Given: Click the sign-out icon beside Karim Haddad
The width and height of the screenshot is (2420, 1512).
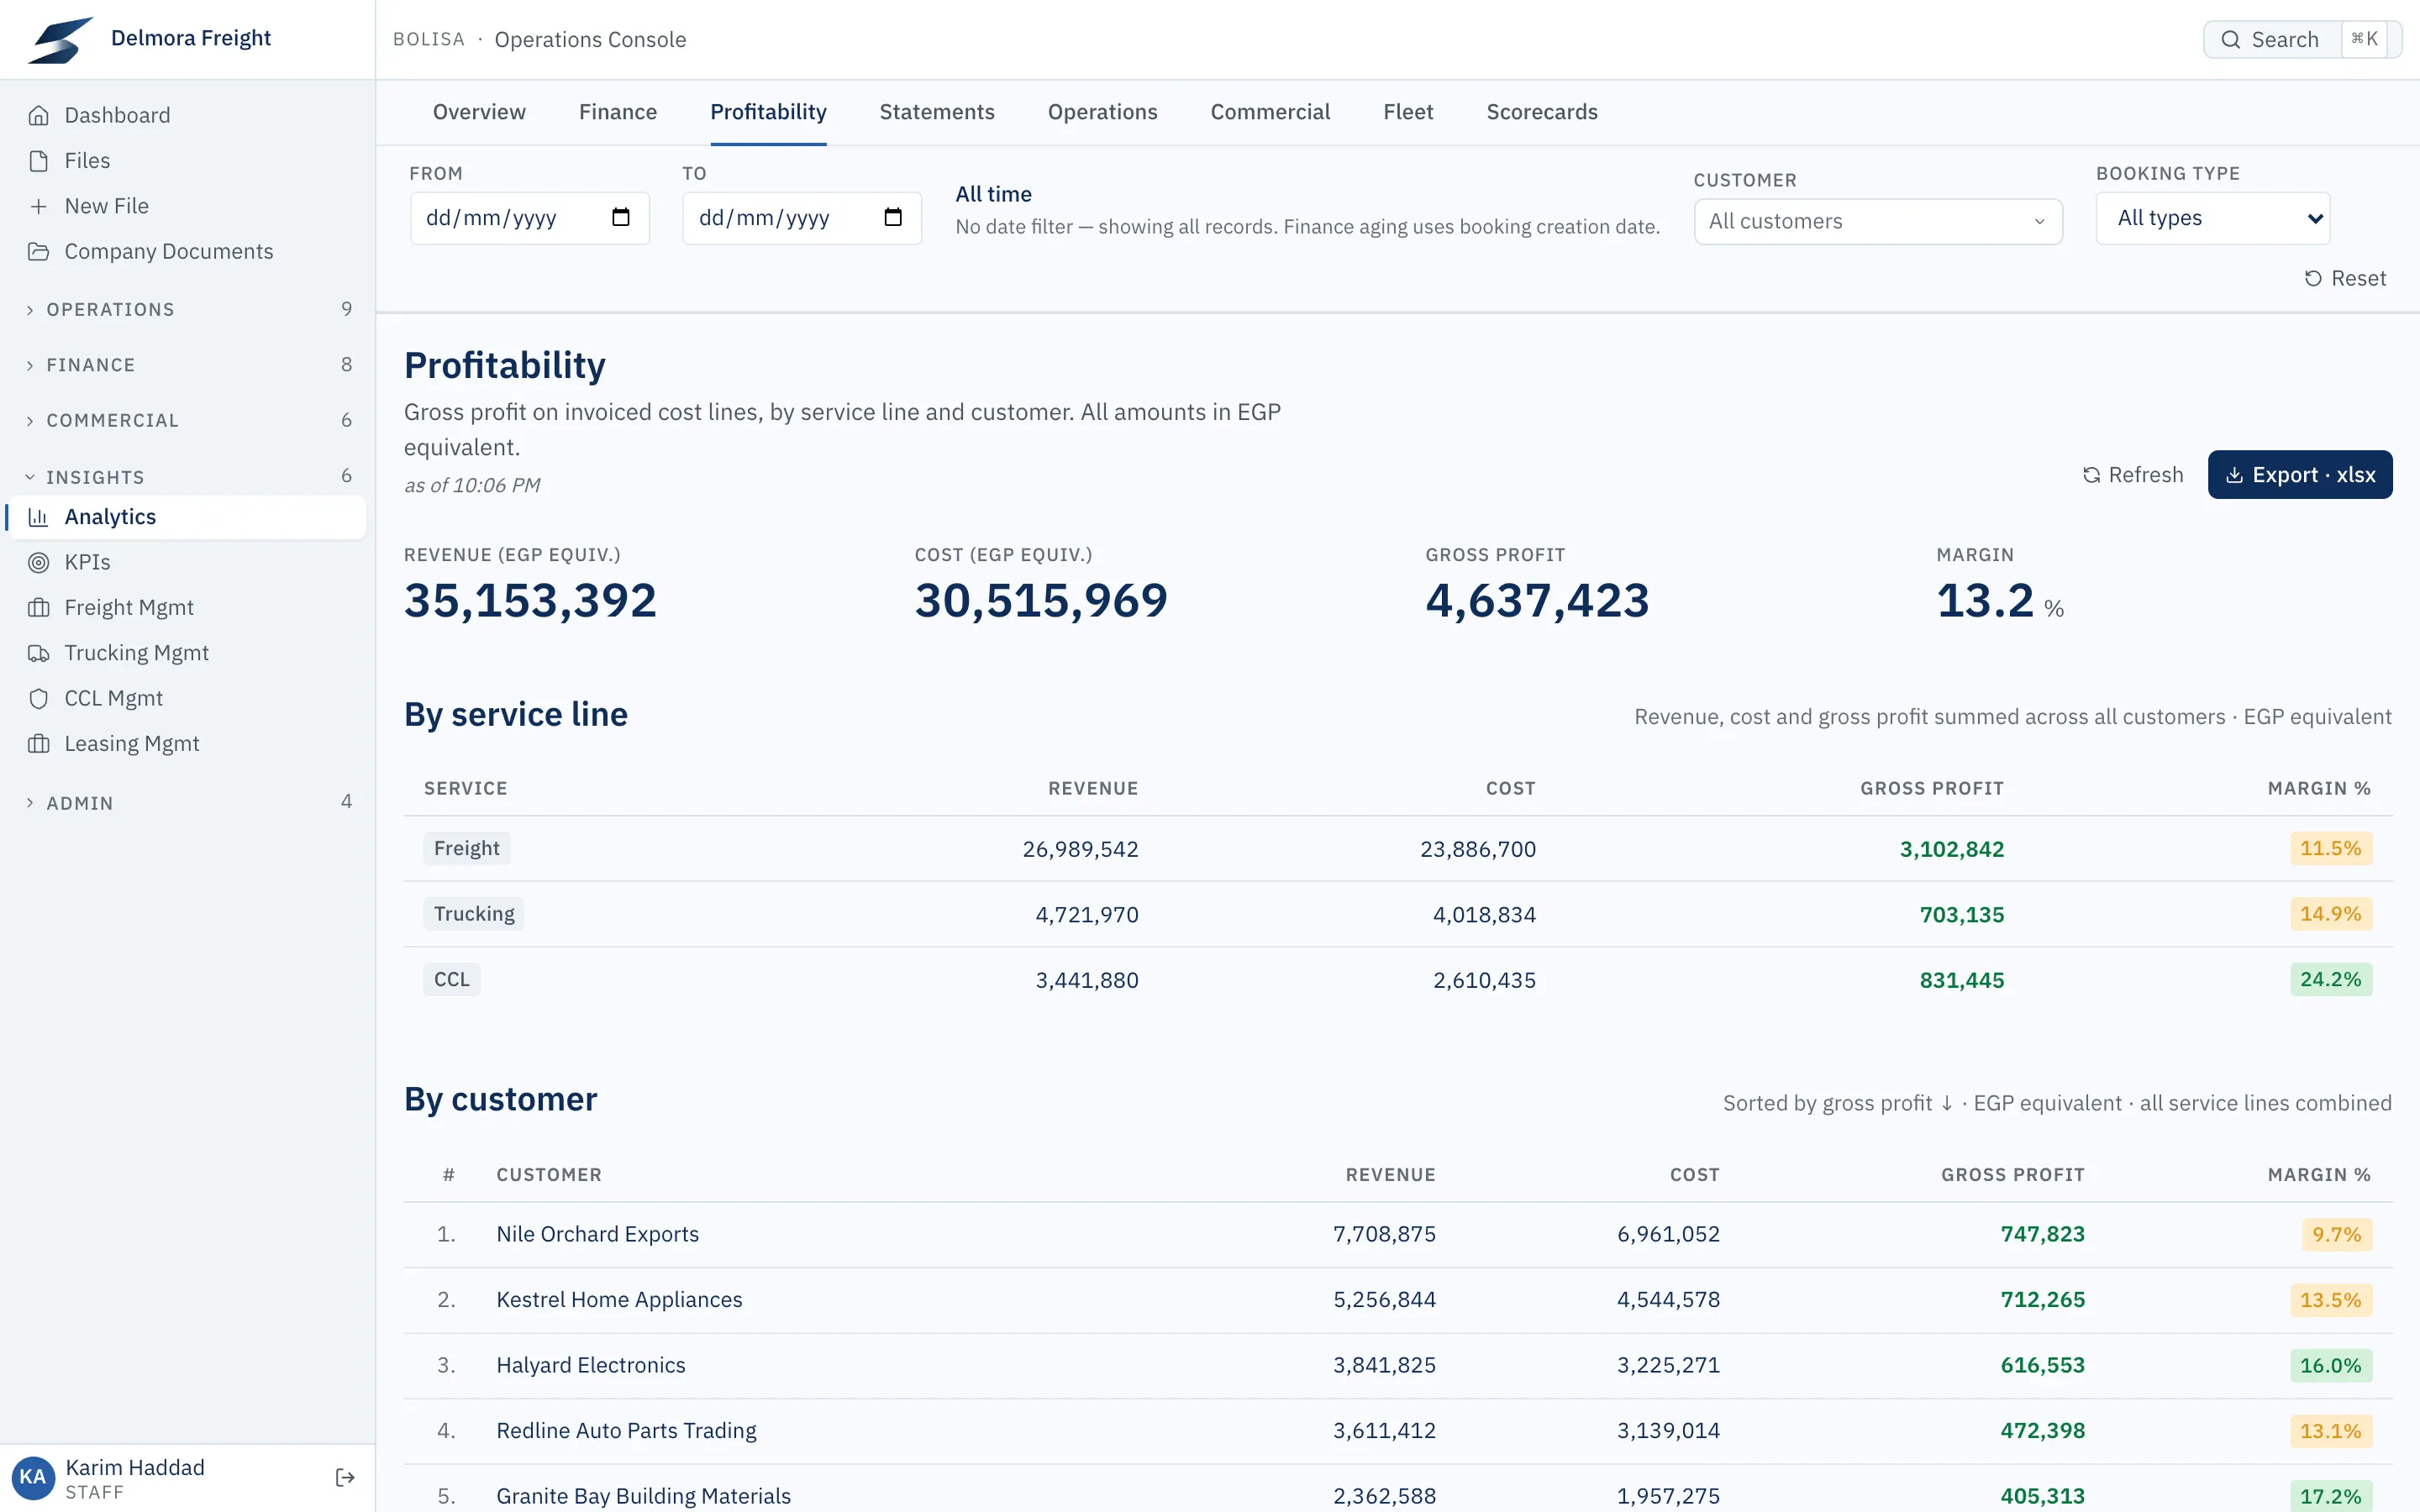Looking at the screenshot, I should [345, 1478].
